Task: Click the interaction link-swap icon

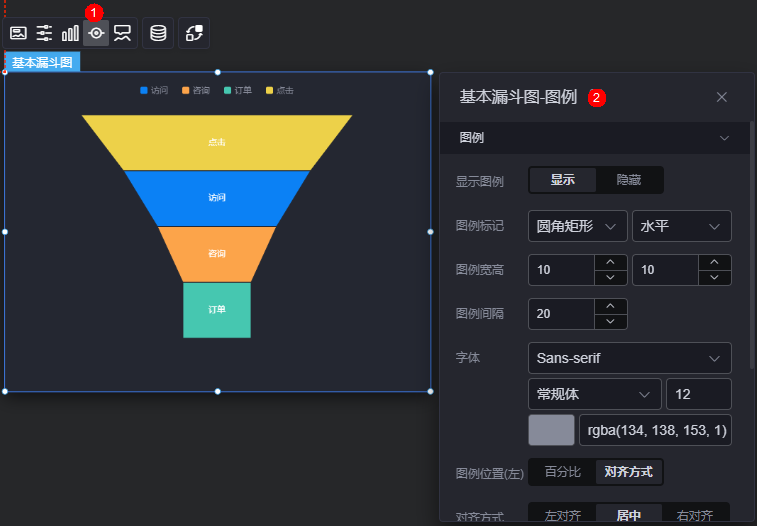Action: pos(194,33)
